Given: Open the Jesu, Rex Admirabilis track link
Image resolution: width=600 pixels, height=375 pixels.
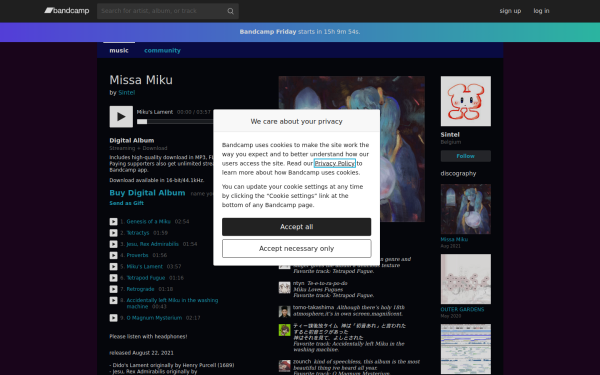Looking at the screenshot, I should (x=152, y=244).
